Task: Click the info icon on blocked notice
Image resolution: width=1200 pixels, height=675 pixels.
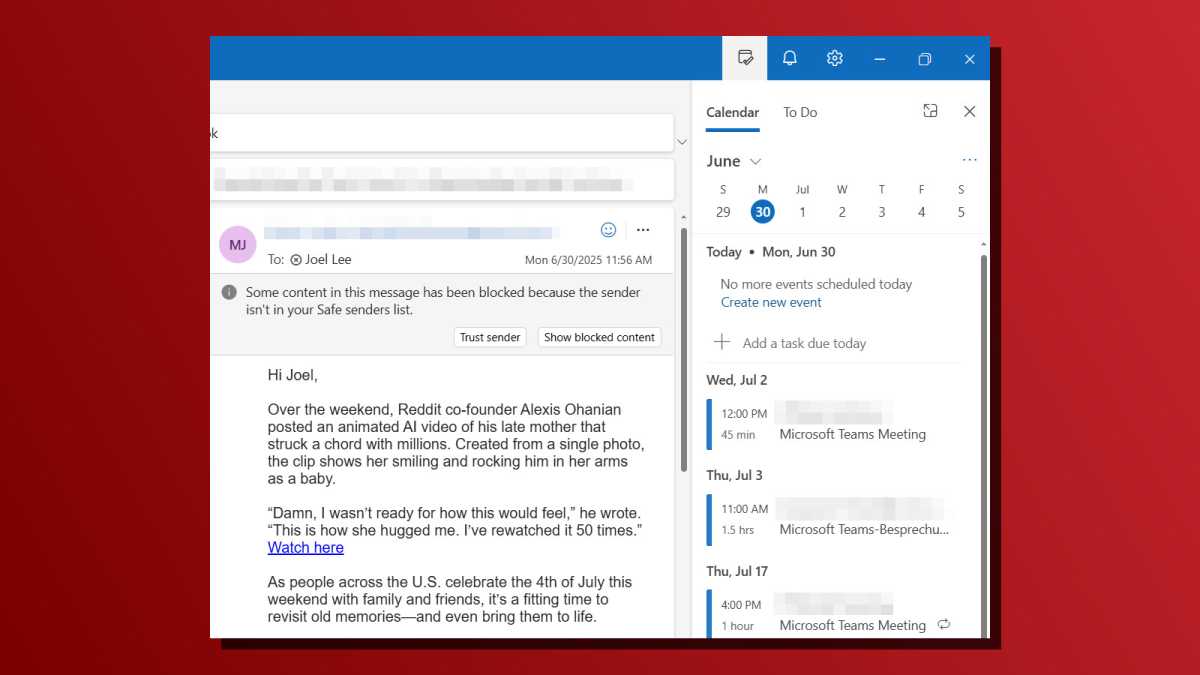Action: click(229, 292)
